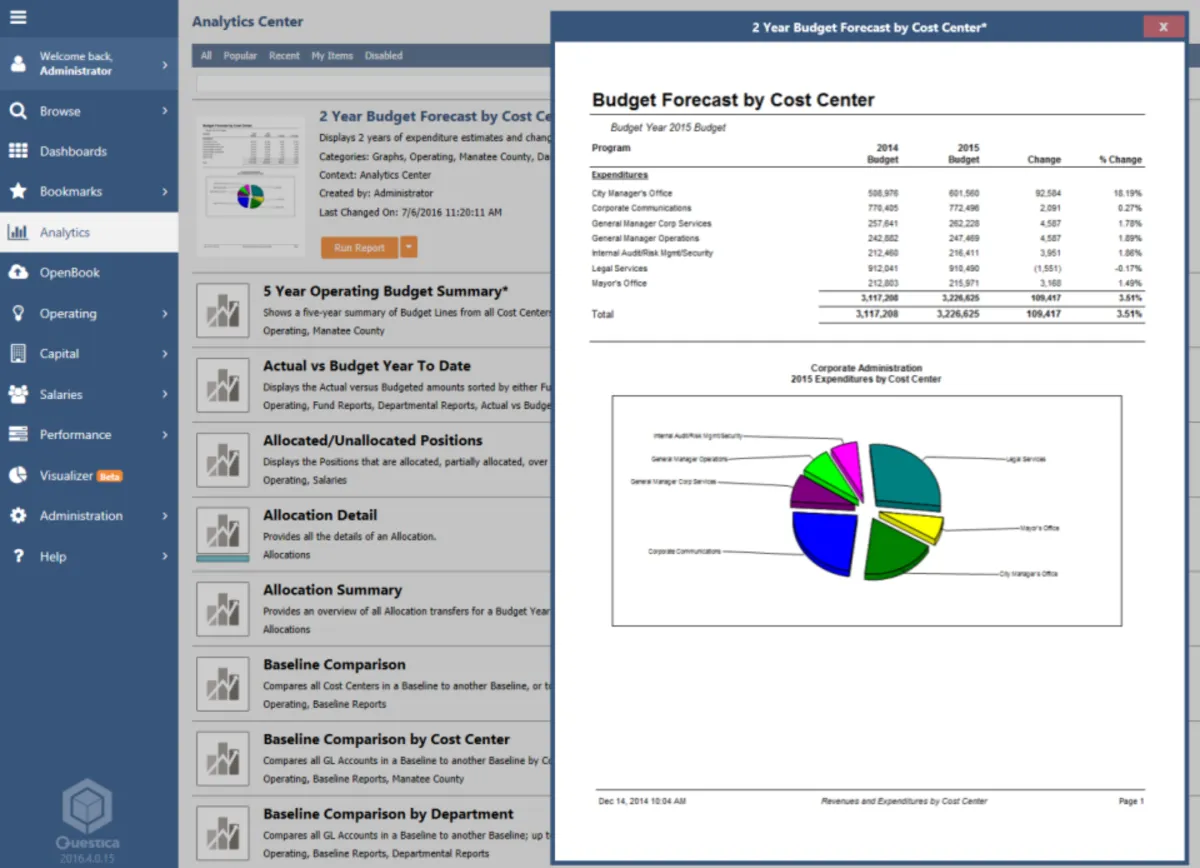1200x868 pixels.
Task: Click the 5 Year Operating Budget Summary report icon
Action: pos(222,309)
